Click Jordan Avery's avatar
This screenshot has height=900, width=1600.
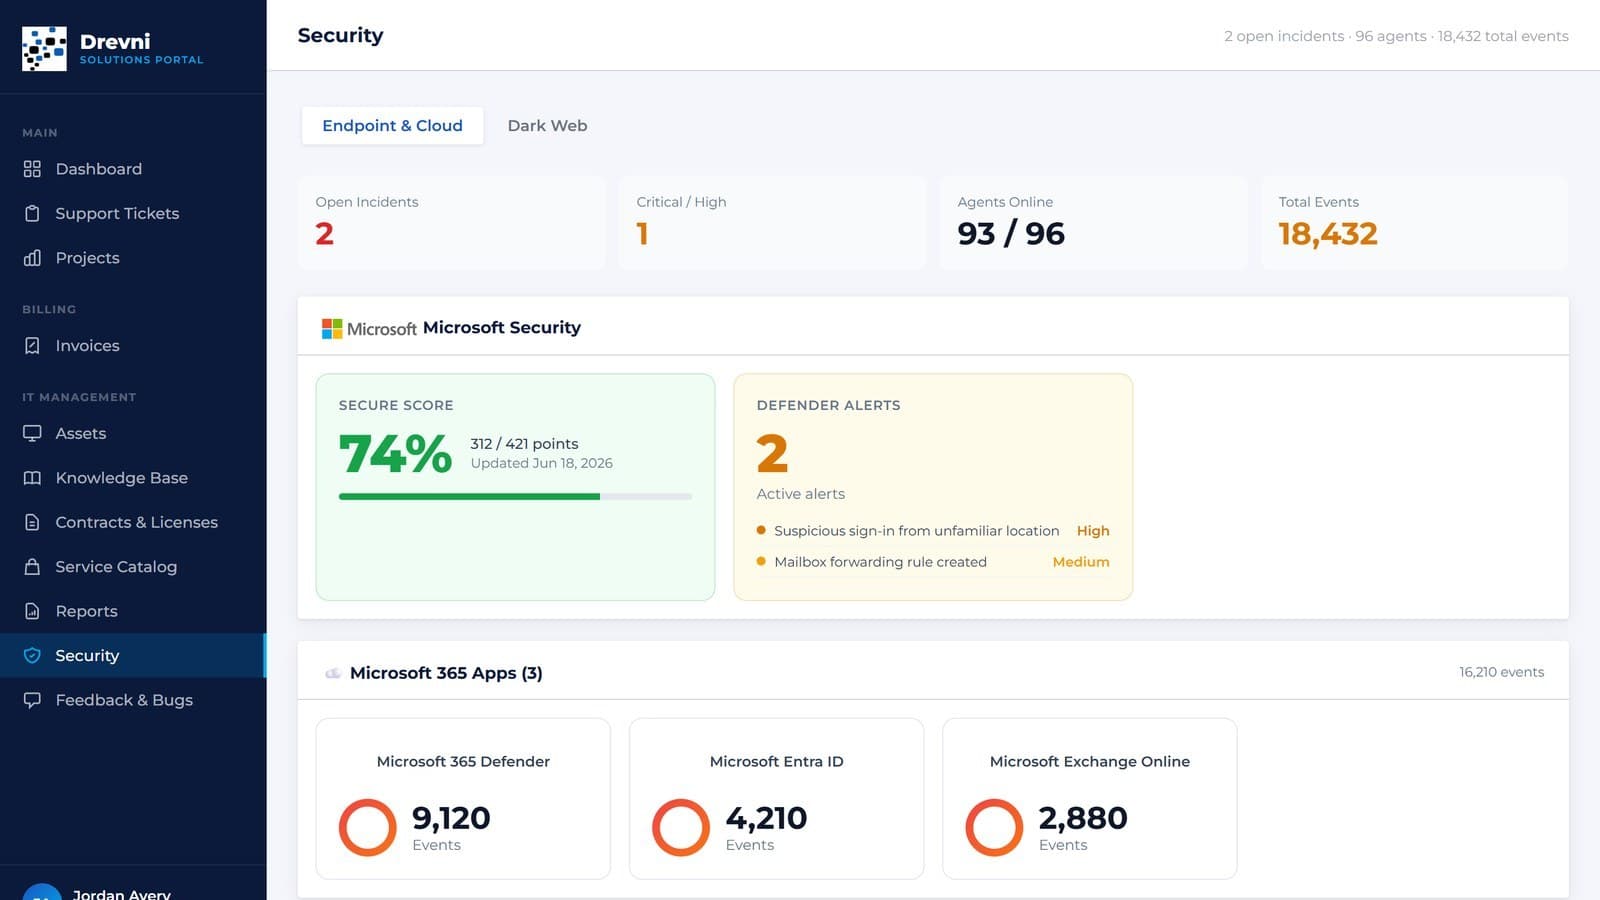tap(42, 892)
